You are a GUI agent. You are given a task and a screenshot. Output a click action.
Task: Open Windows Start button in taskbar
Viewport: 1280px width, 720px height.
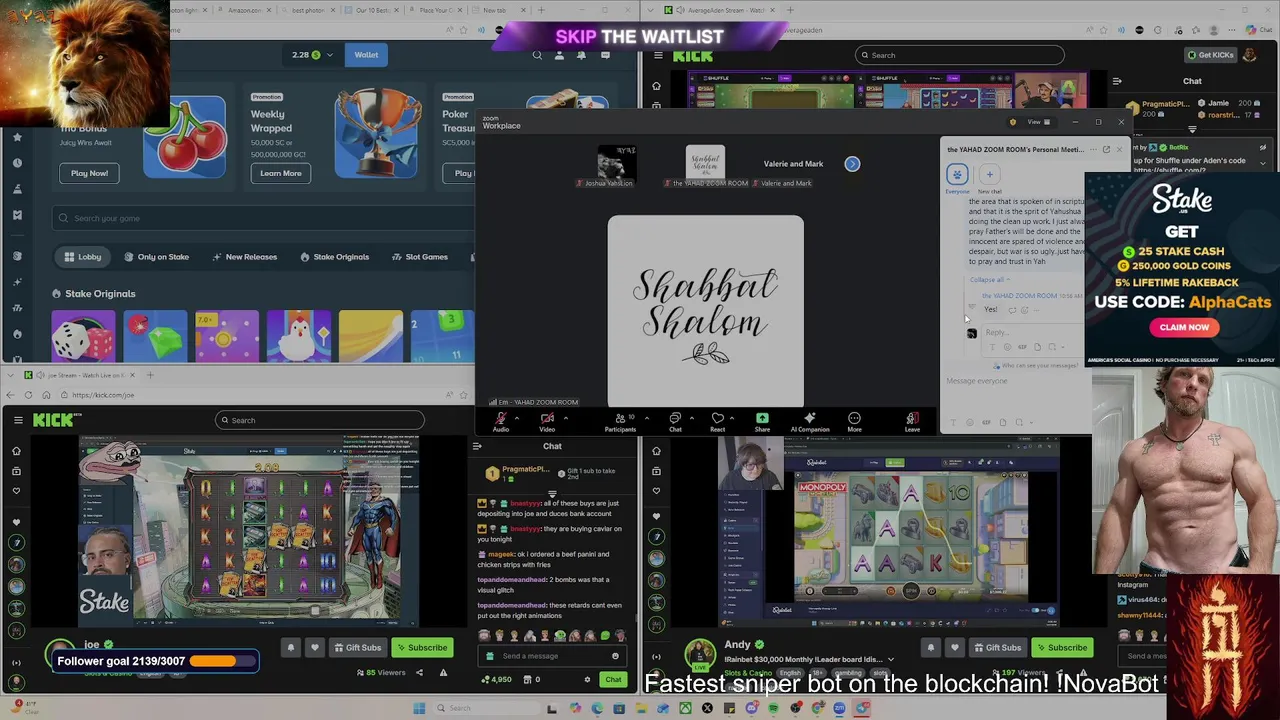point(419,708)
